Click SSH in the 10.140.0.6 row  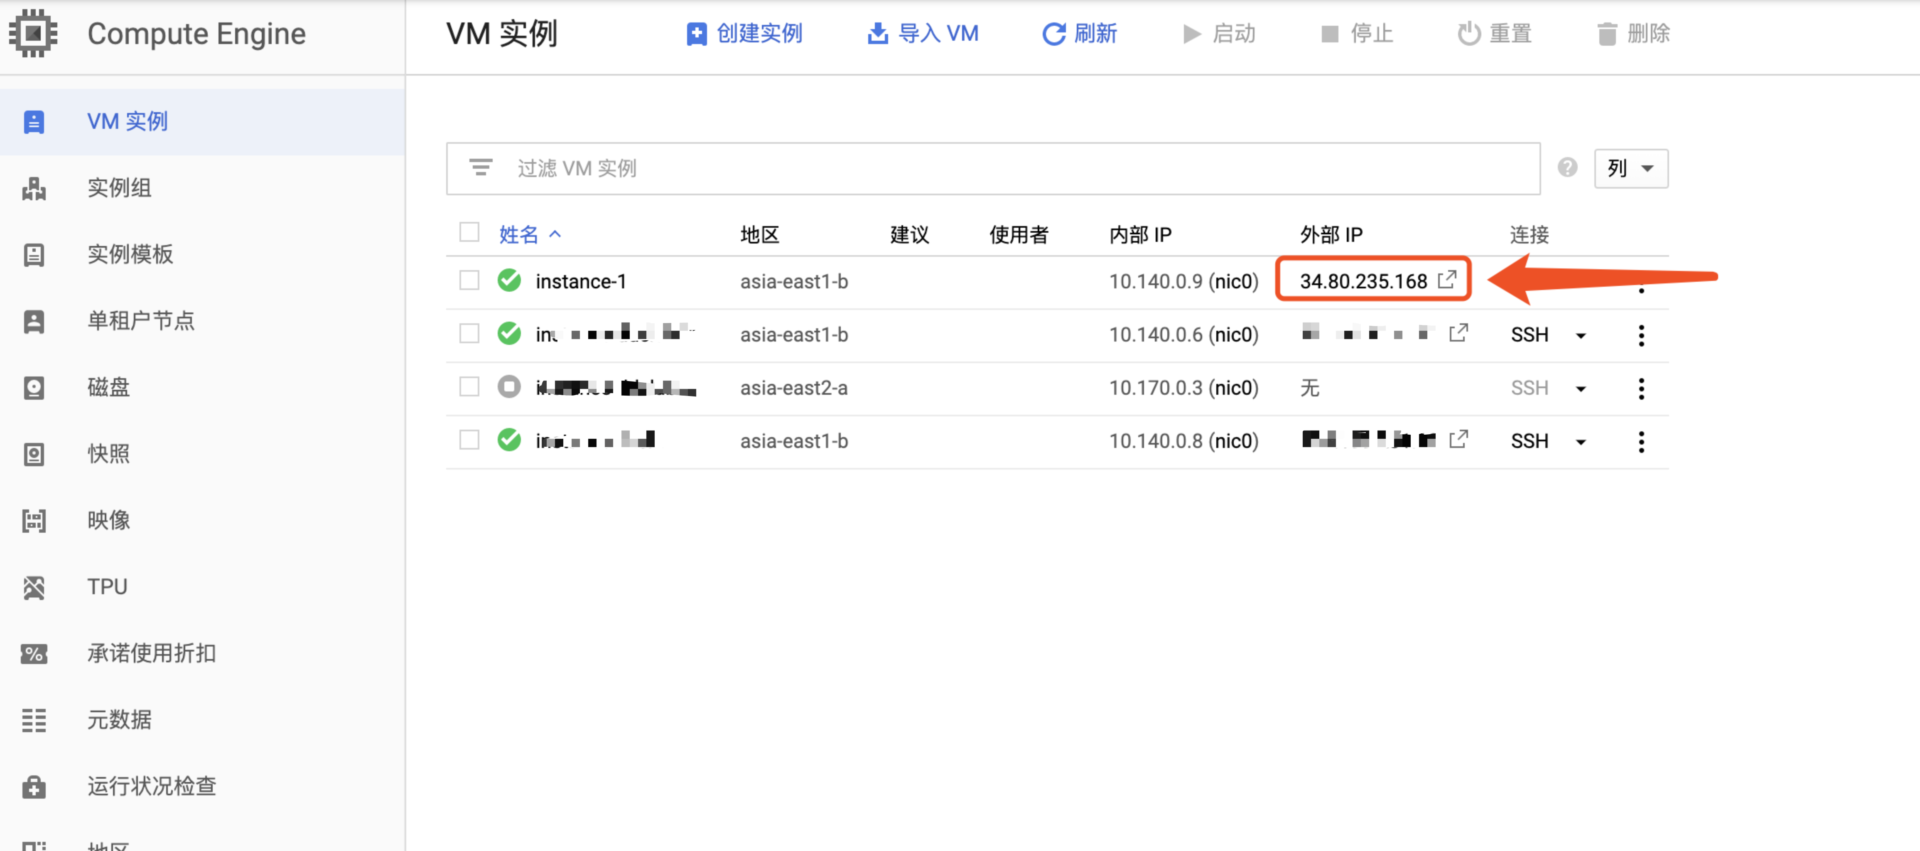1530,335
